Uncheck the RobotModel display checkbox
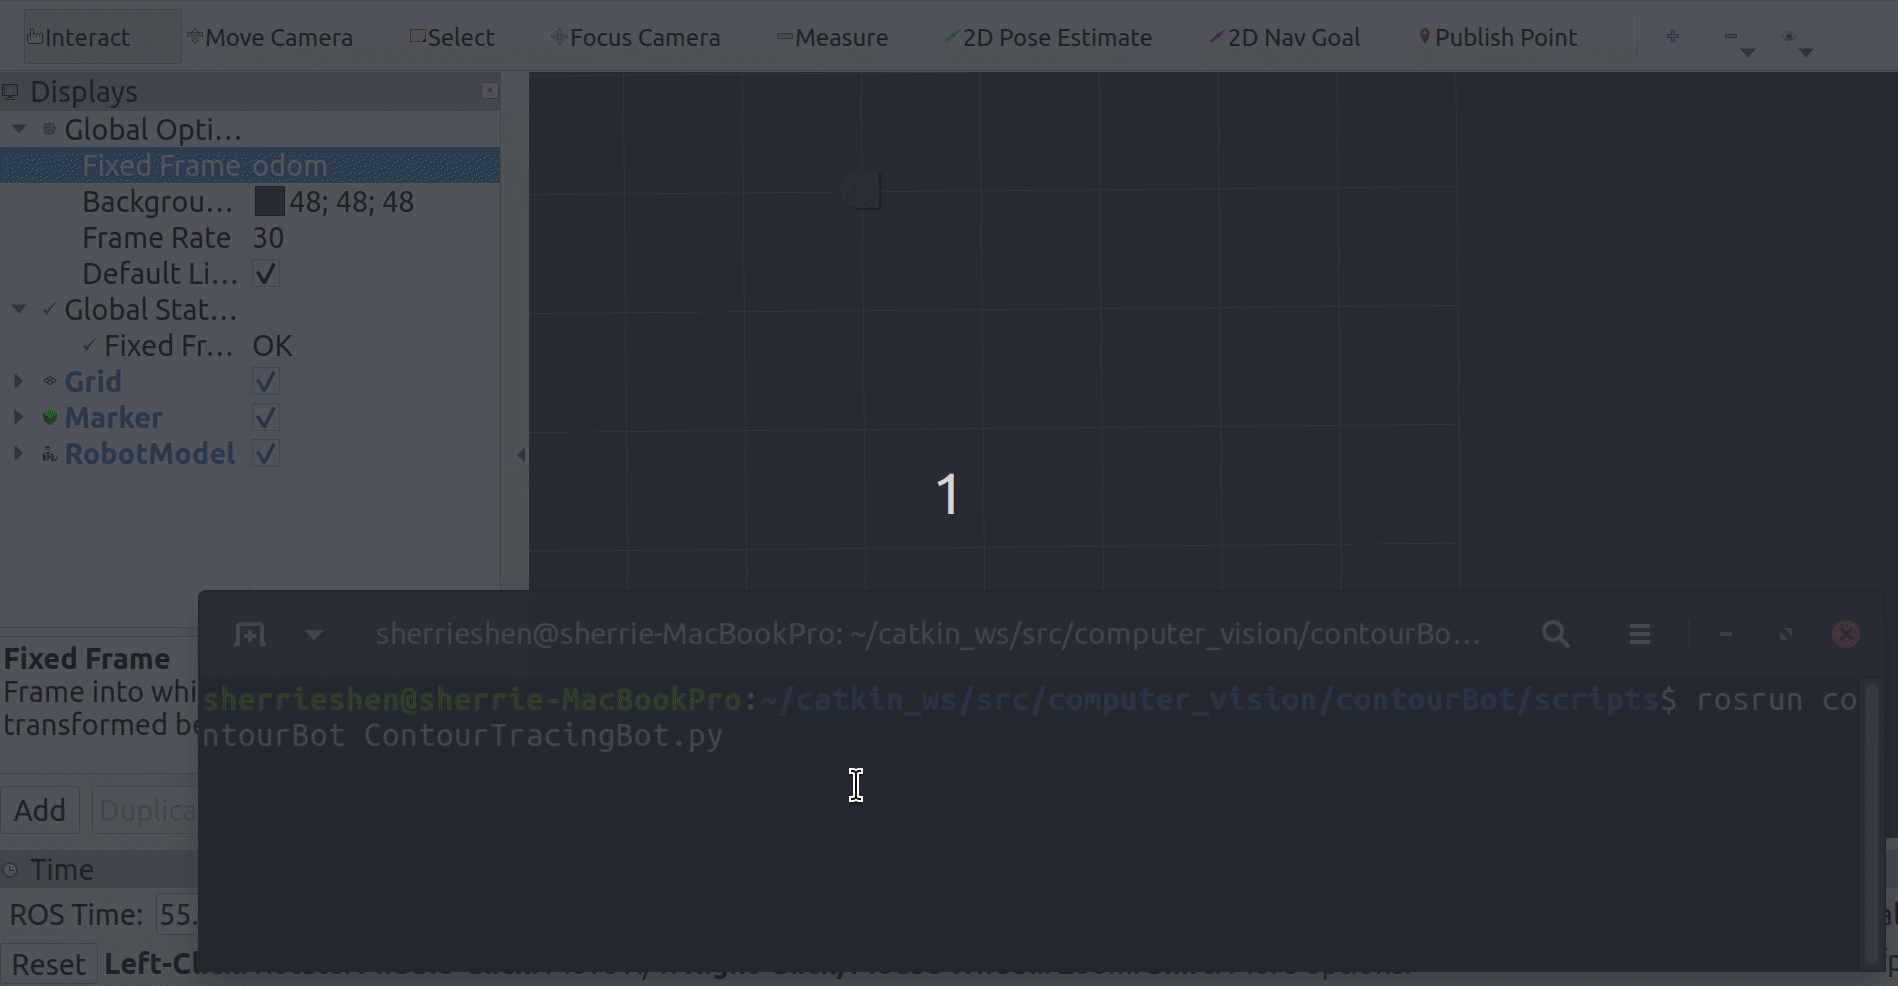The width and height of the screenshot is (1898, 986). (x=265, y=454)
